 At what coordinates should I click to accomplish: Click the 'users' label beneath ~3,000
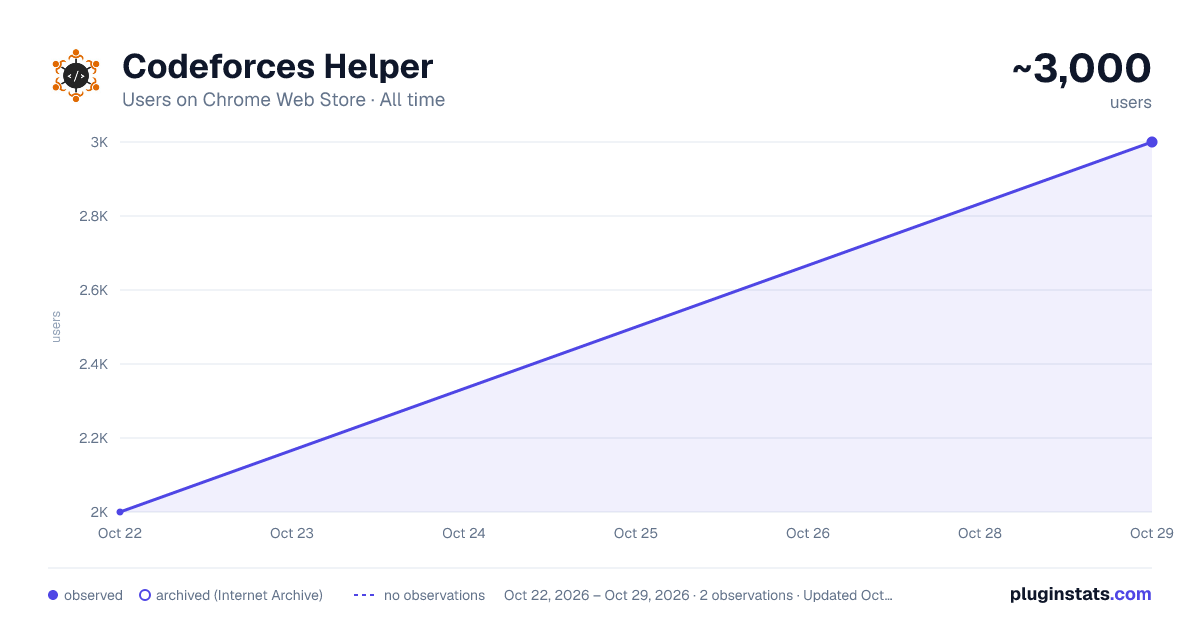tap(1130, 102)
